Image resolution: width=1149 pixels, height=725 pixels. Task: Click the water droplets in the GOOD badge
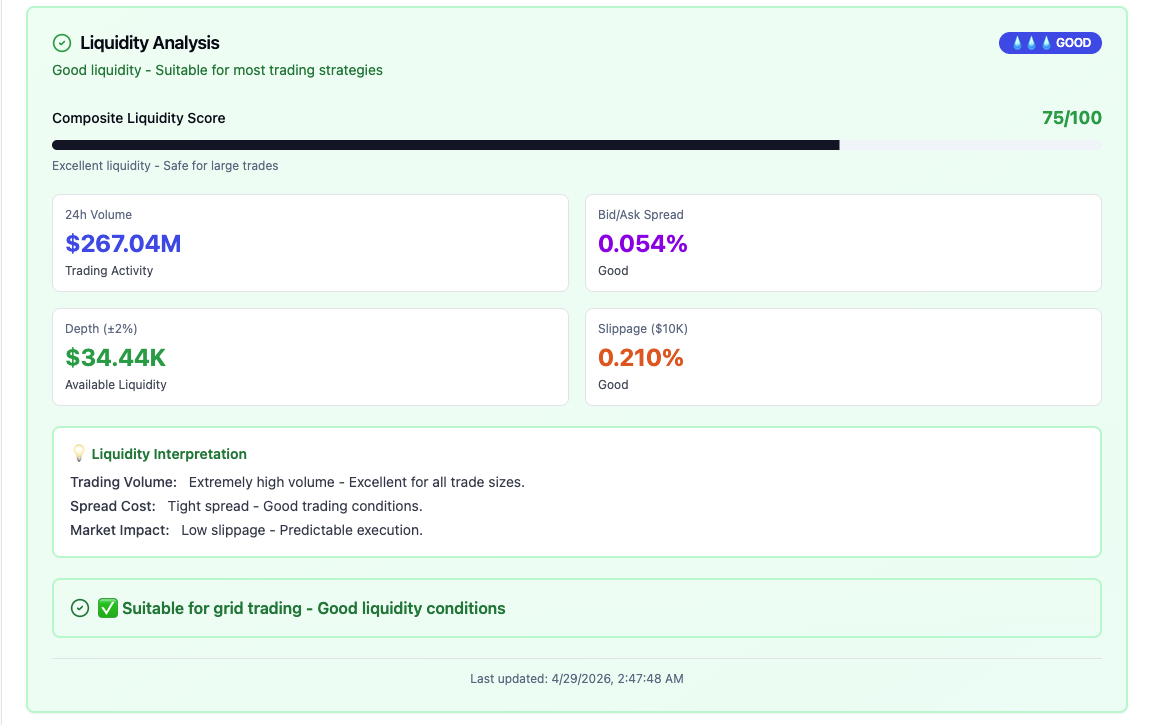pyautogui.click(x=1031, y=43)
